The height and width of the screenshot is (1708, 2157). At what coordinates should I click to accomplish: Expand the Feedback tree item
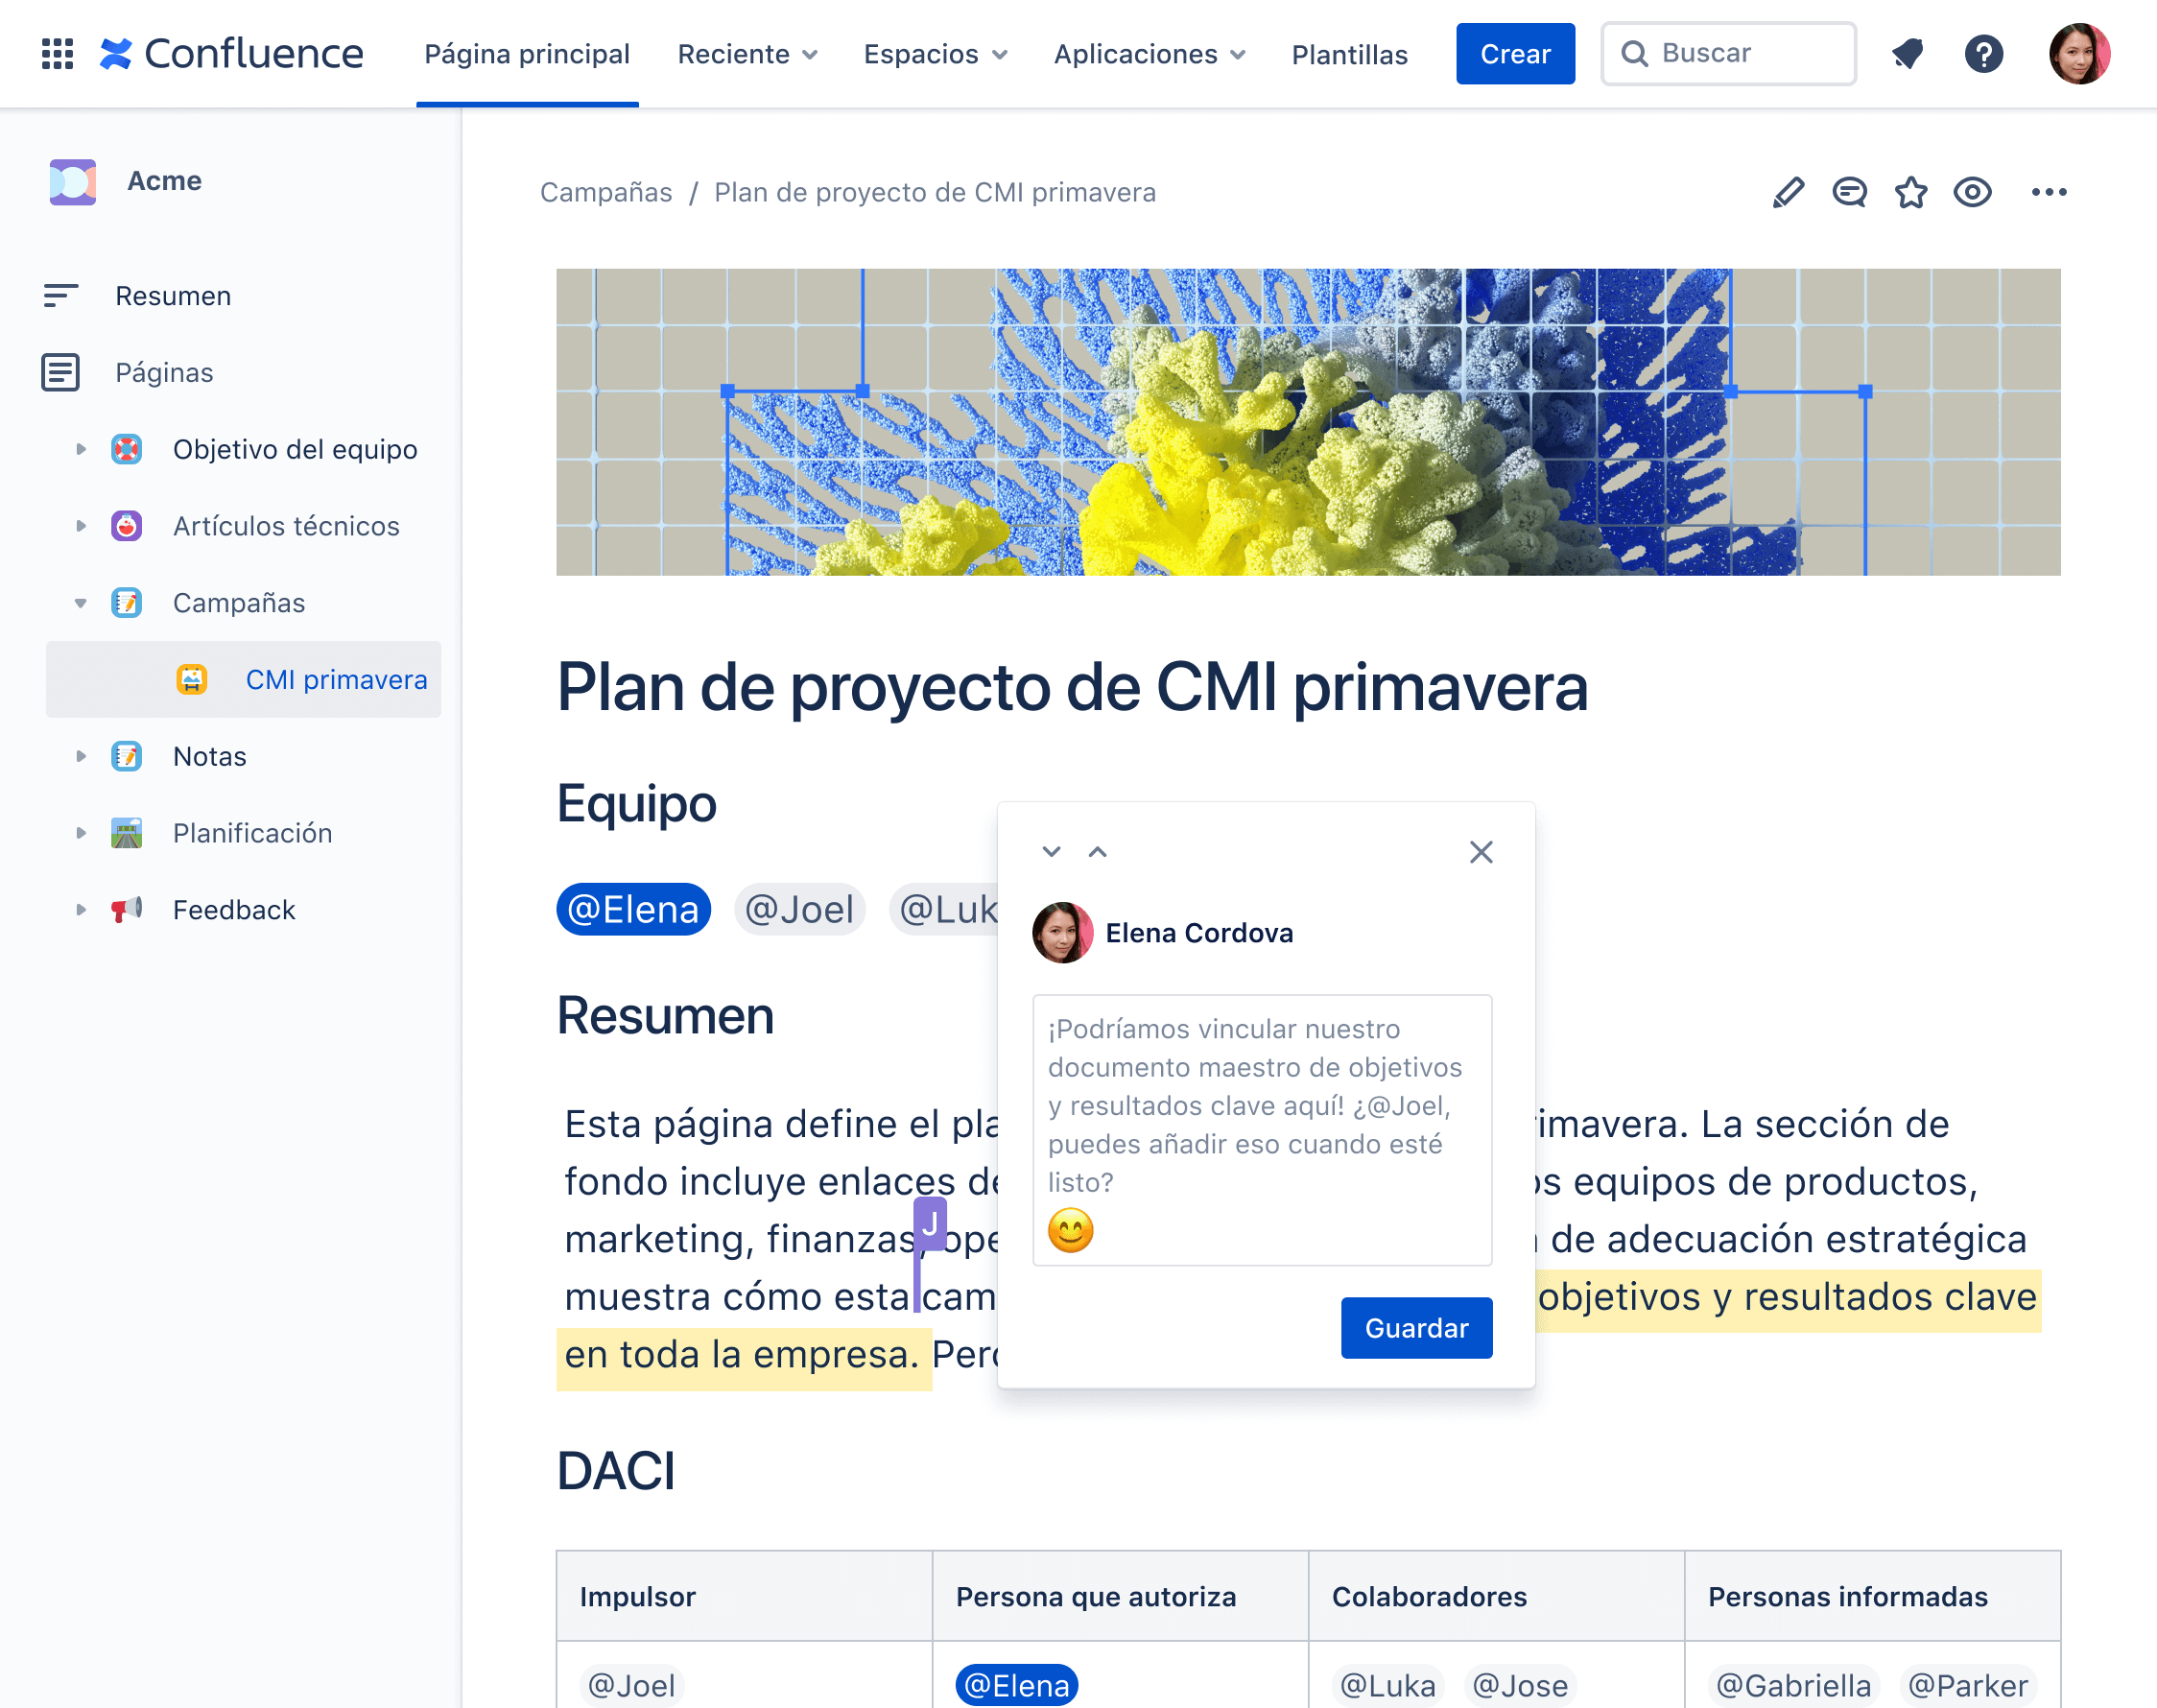(81, 909)
